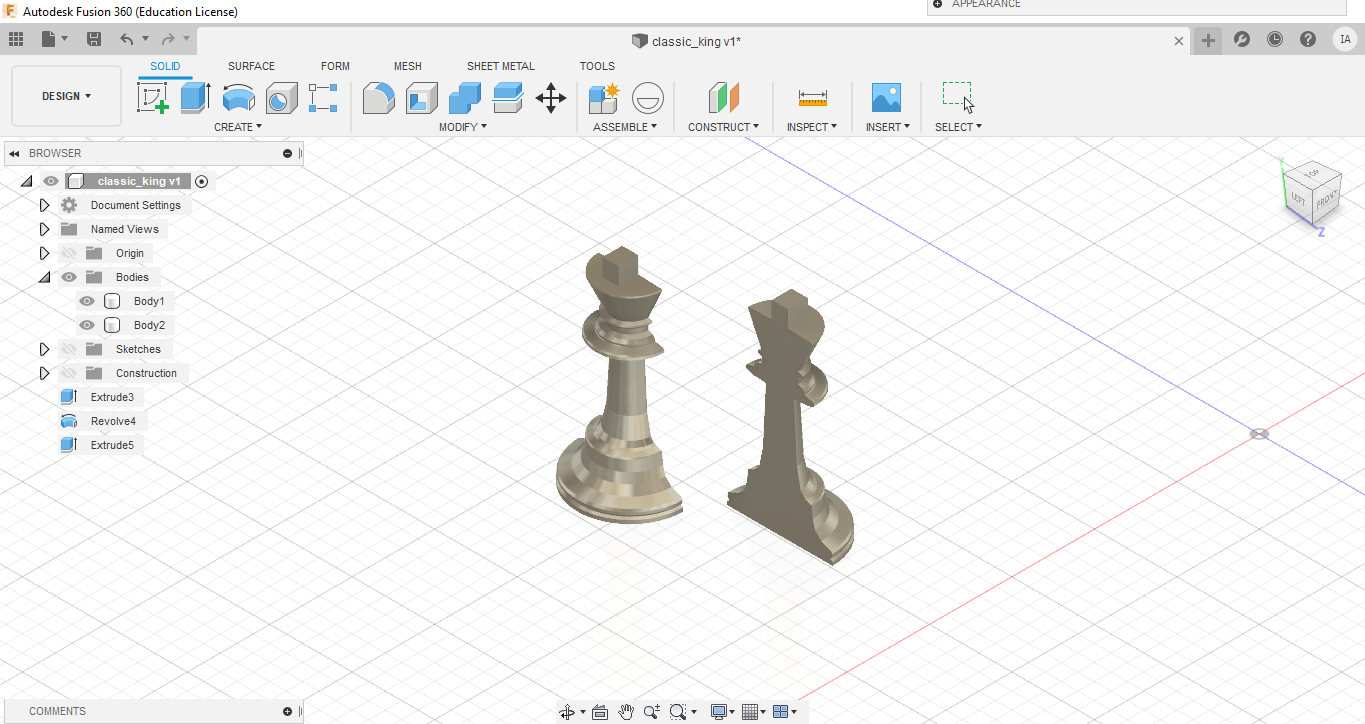Select the Revolve tool
This screenshot has width=1365, height=724.
point(238,97)
